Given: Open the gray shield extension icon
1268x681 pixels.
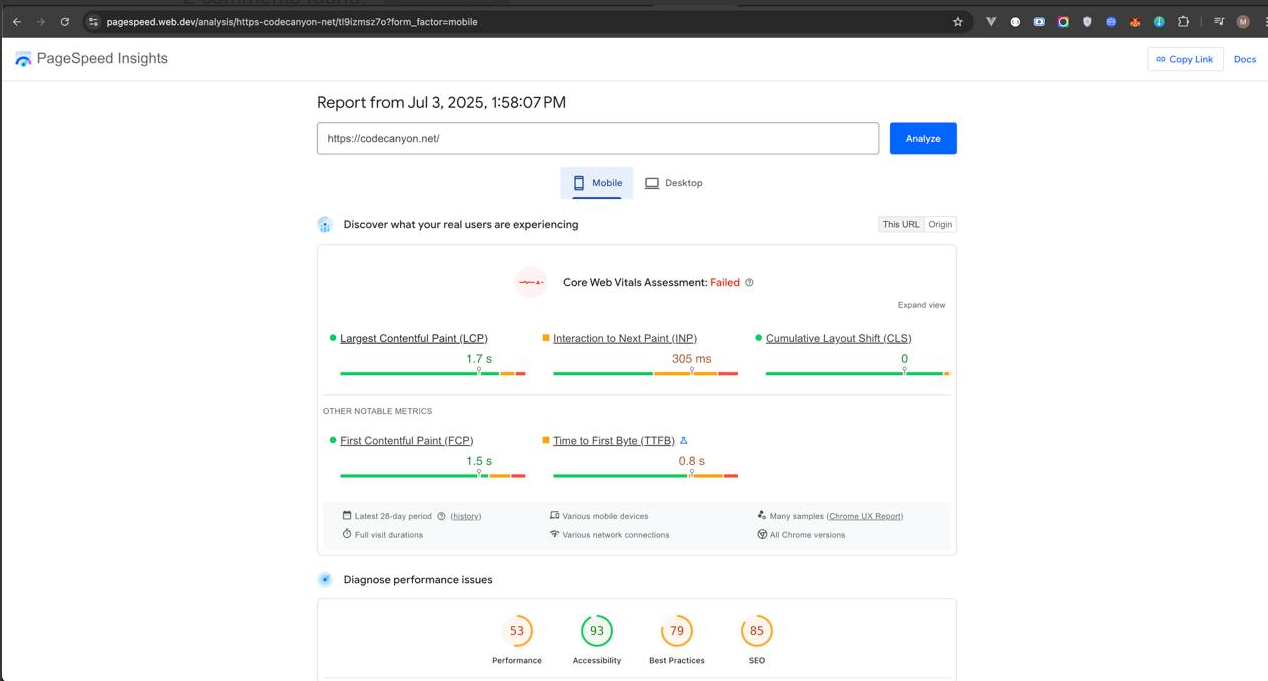Looking at the screenshot, I should (x=1087, y=21).
